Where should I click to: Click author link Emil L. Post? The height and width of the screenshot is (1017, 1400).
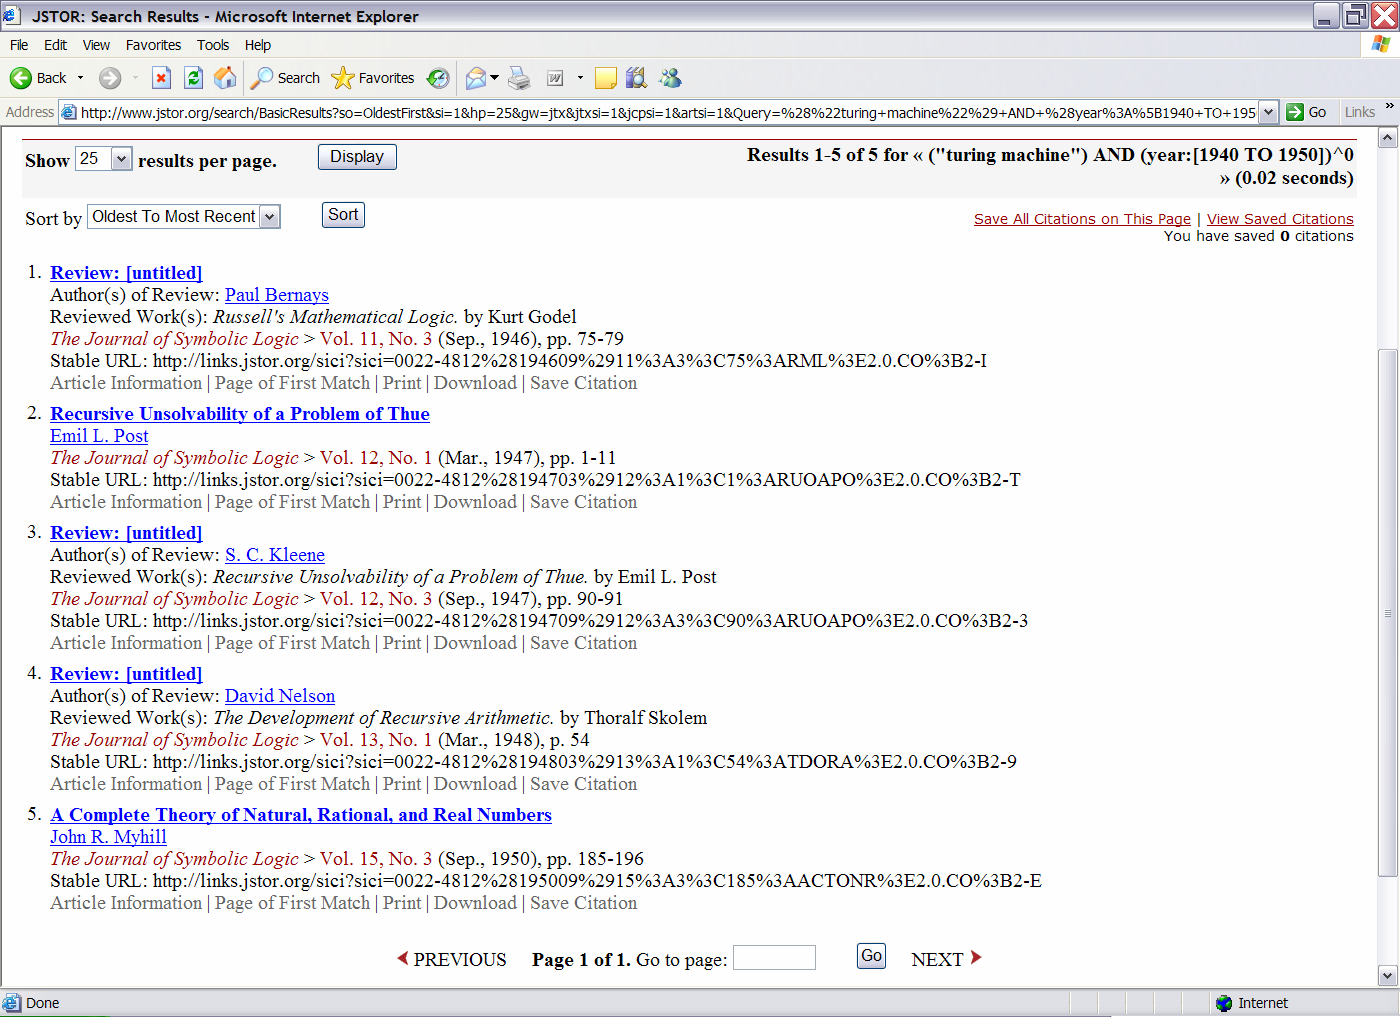(x=99, y=436)
